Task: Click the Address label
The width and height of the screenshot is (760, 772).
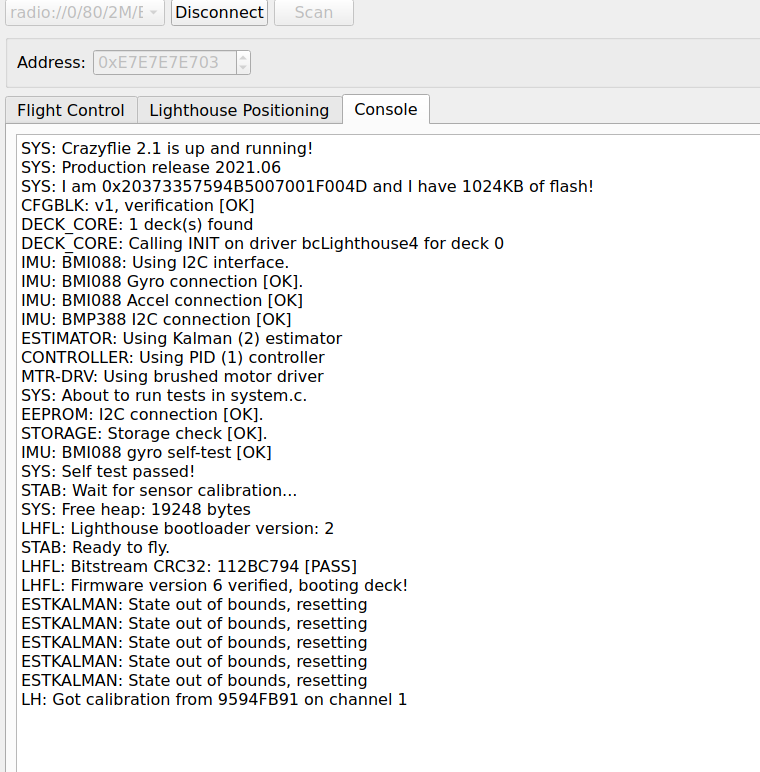Action: [x=51, y=62]
